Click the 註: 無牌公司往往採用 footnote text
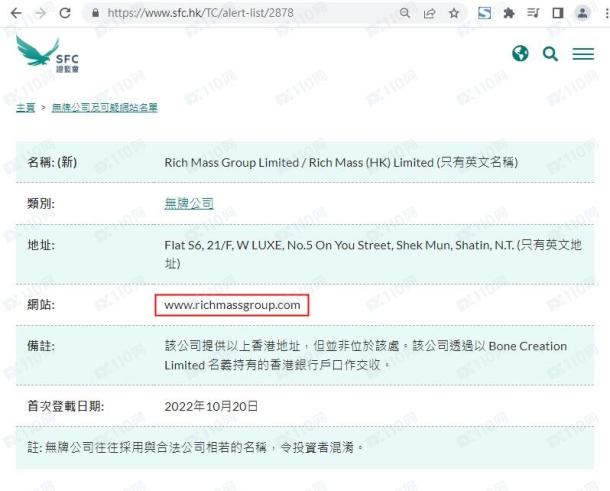Screen dimensions: 610x491 195,448
